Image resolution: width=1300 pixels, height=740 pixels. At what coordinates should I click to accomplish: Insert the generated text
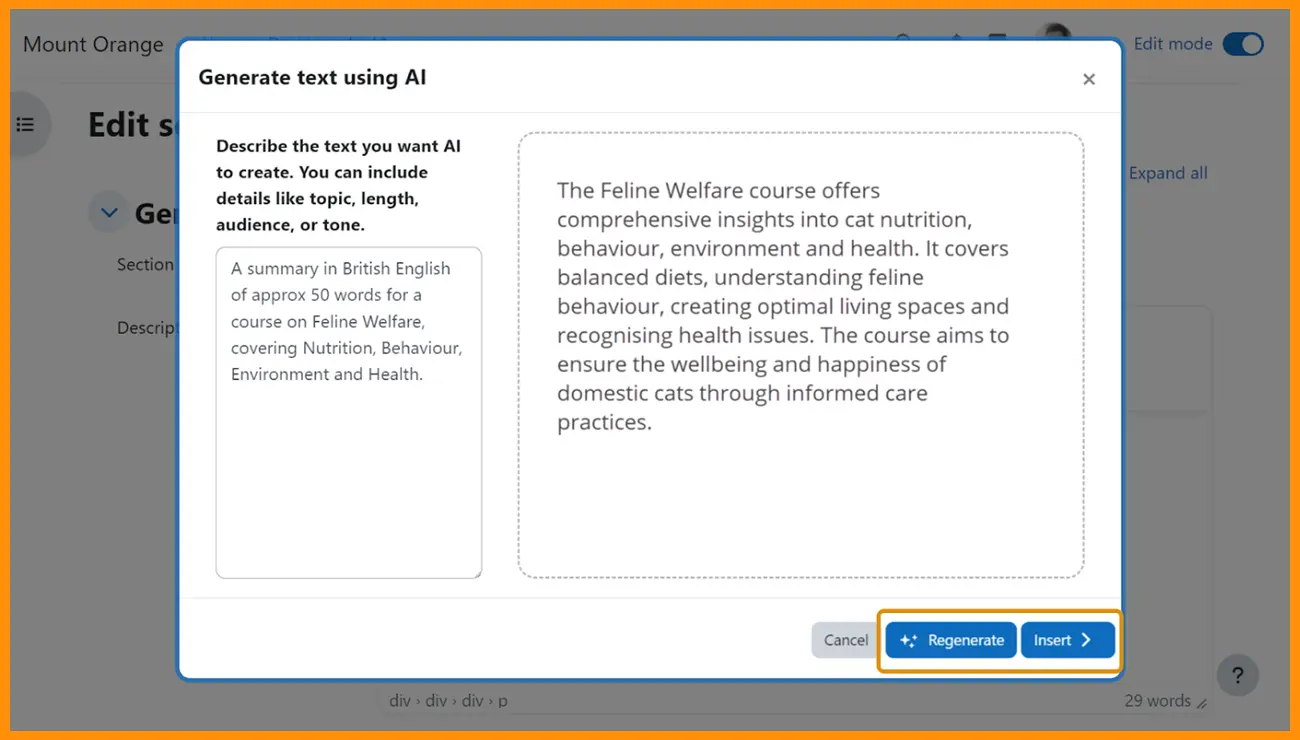pyautogui.click(x=1067, y=640)
